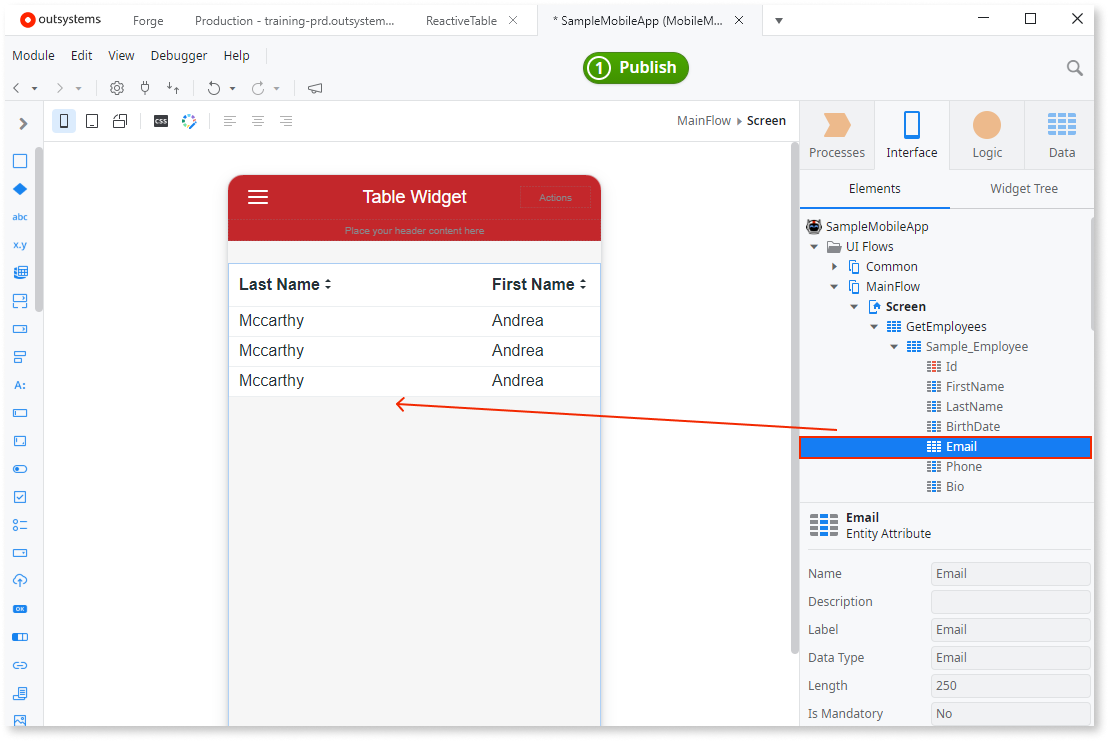Close the ReactiveTable tab

click(x=513, y=21)
